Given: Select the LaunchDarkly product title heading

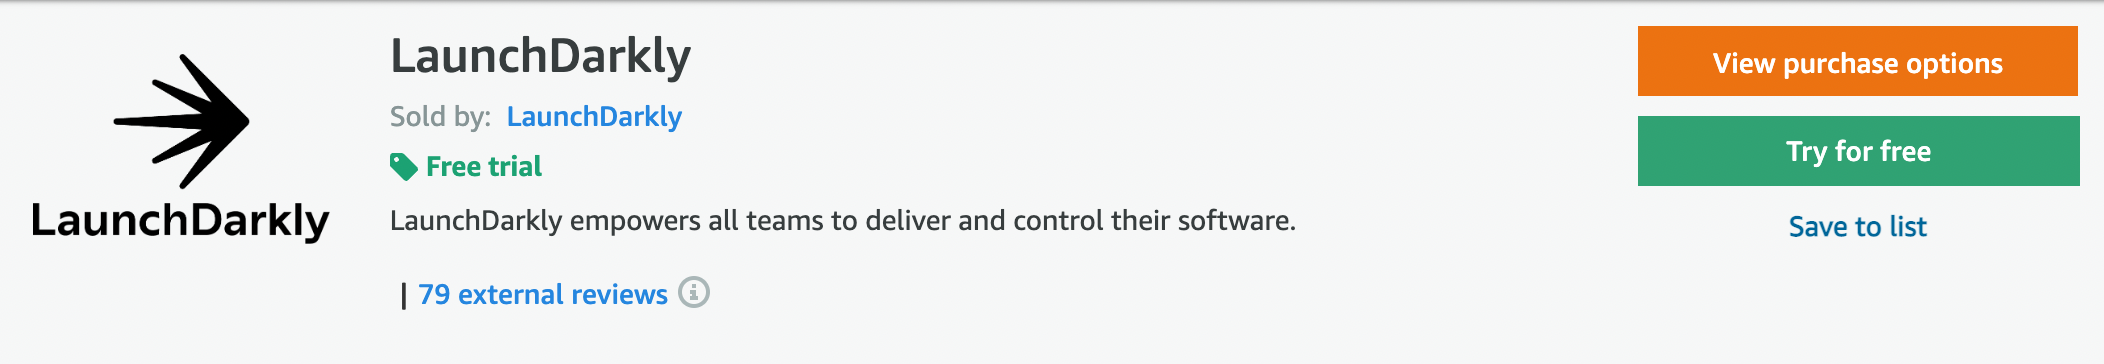Looking at the screenshot, I should click(540, 56).
